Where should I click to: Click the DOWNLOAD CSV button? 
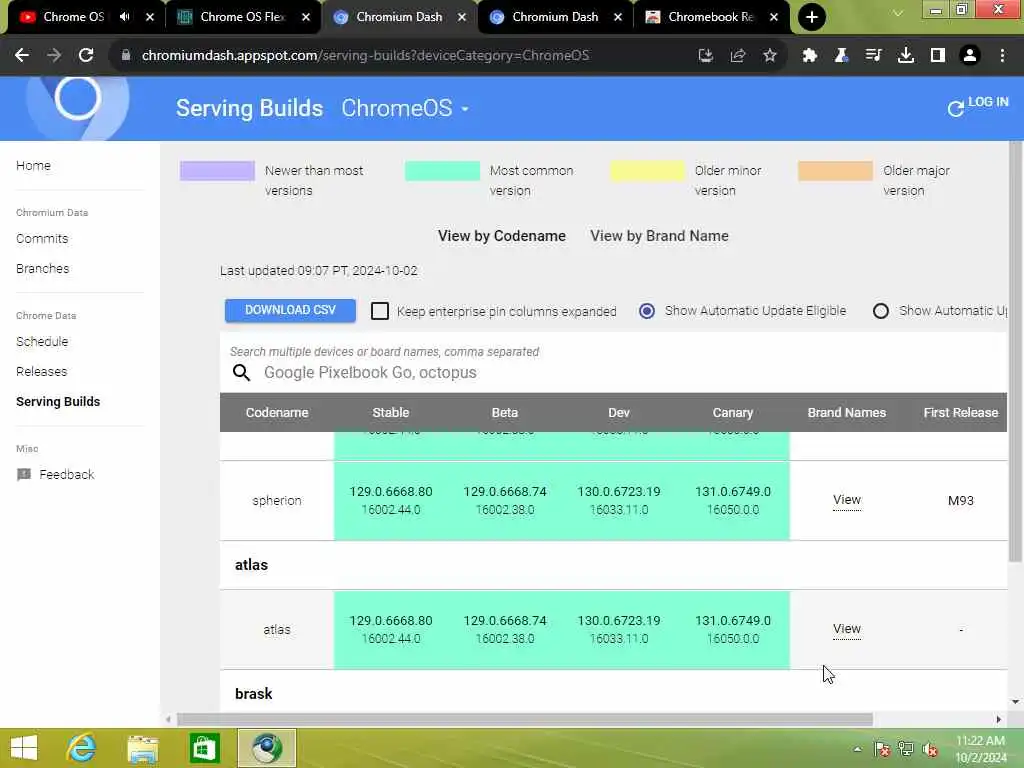coord(290,310)
